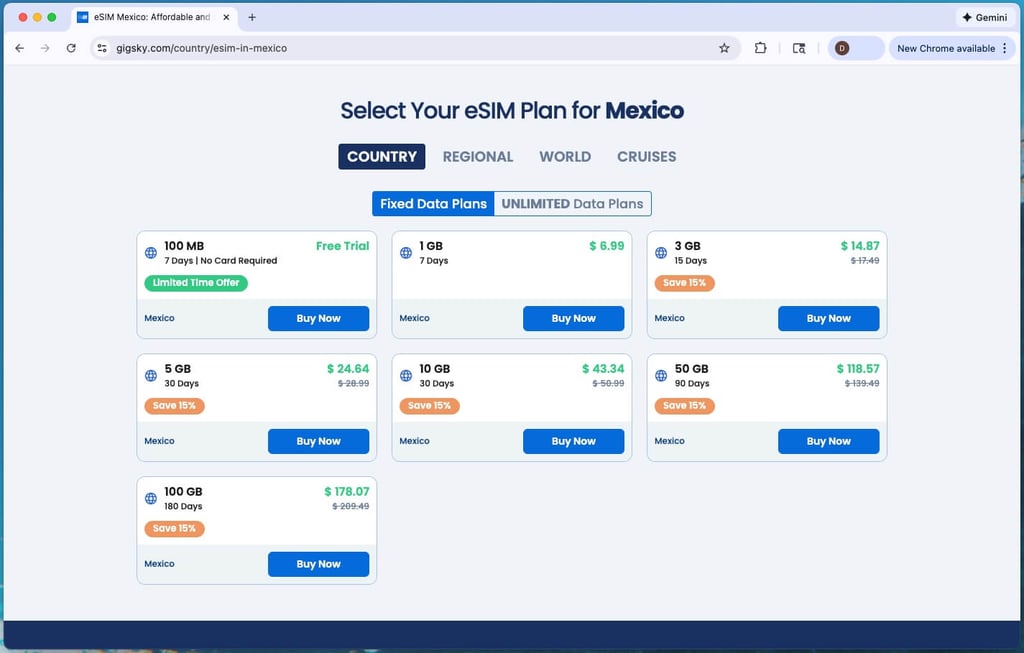Click the Gemini button
The width and height of the screenshot is (1024, 653).
click(985, 18)
